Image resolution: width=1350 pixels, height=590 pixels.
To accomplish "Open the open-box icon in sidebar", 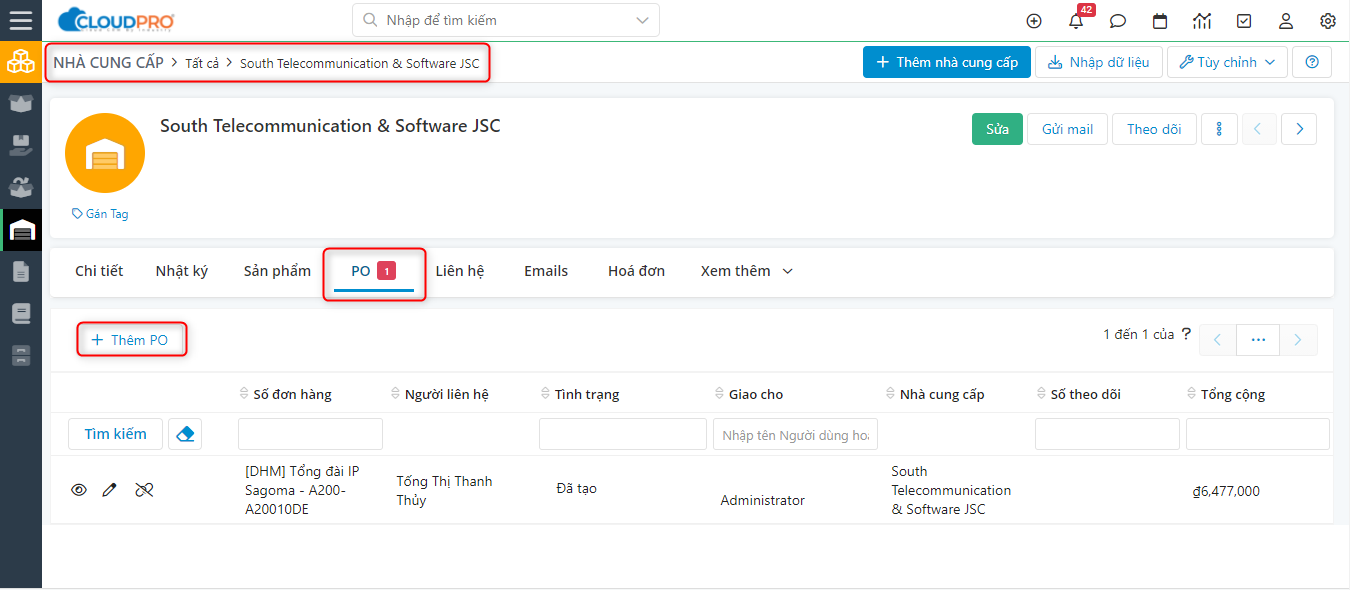I will point(21,103).
